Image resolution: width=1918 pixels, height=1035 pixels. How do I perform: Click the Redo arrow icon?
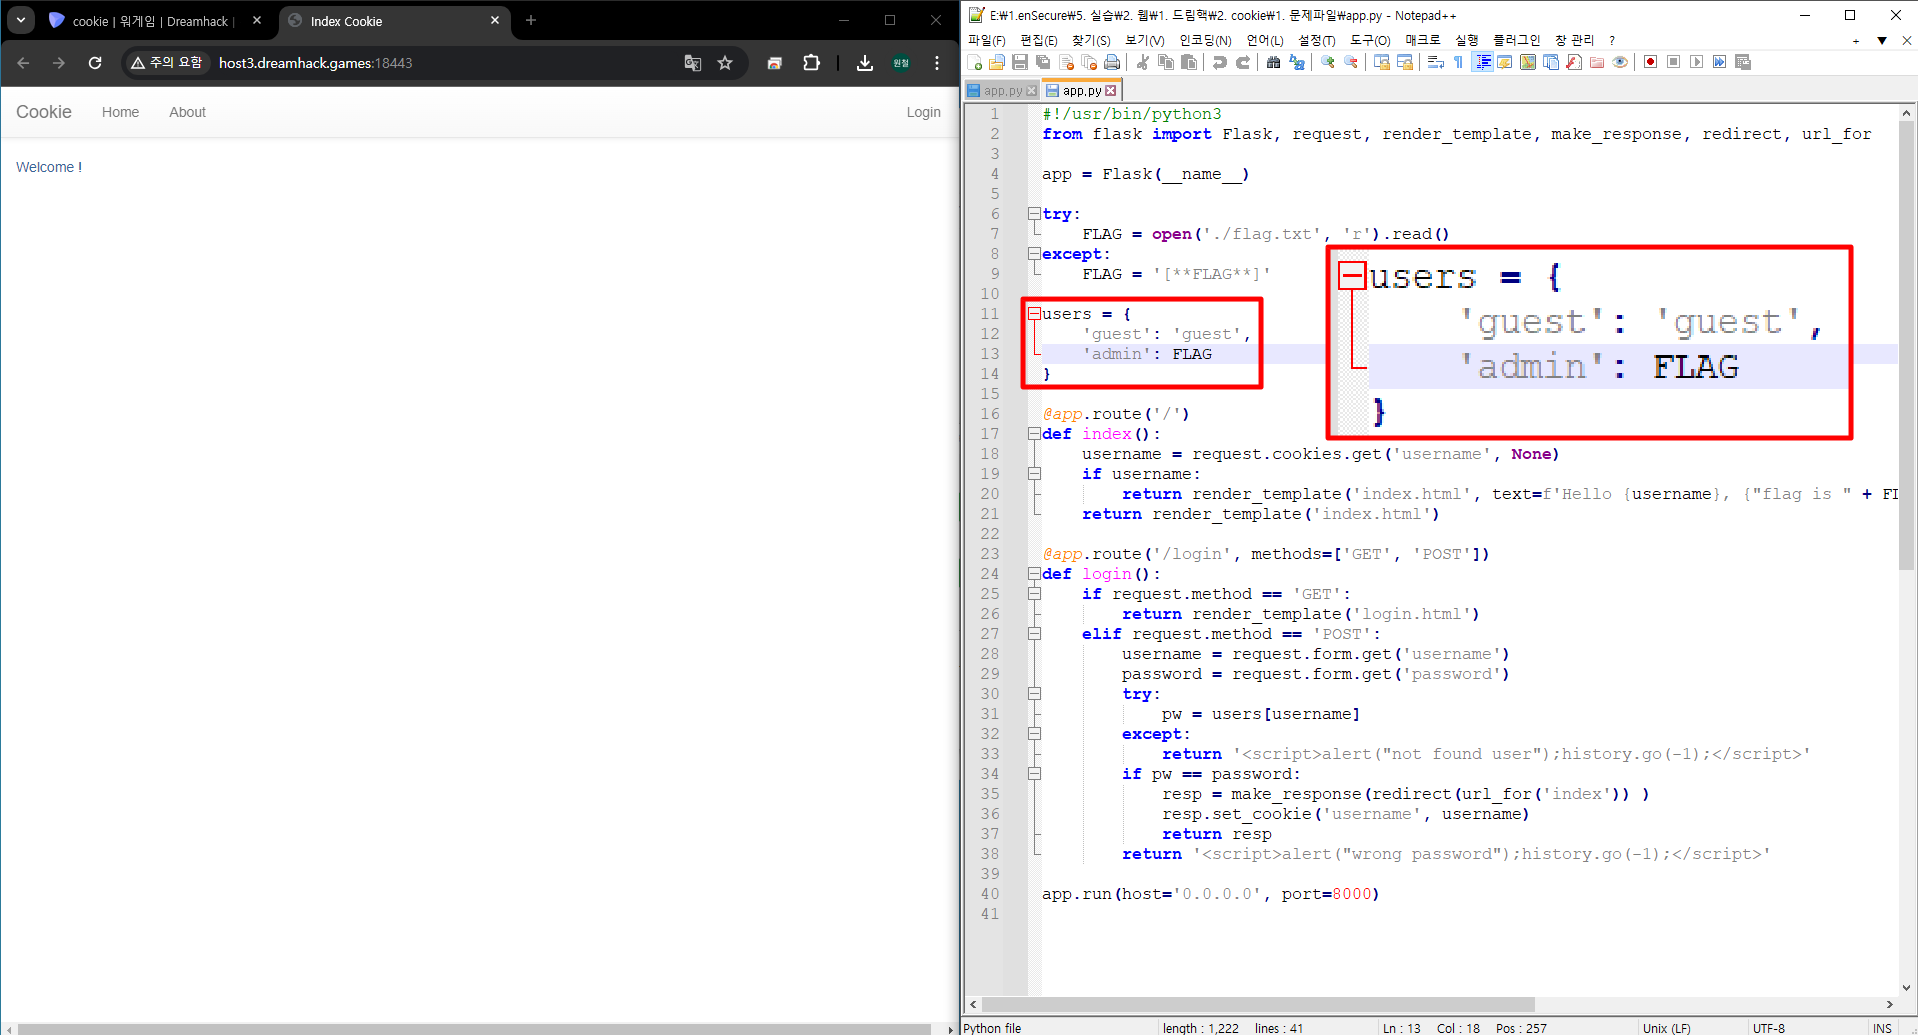[x=1243, y=62]
